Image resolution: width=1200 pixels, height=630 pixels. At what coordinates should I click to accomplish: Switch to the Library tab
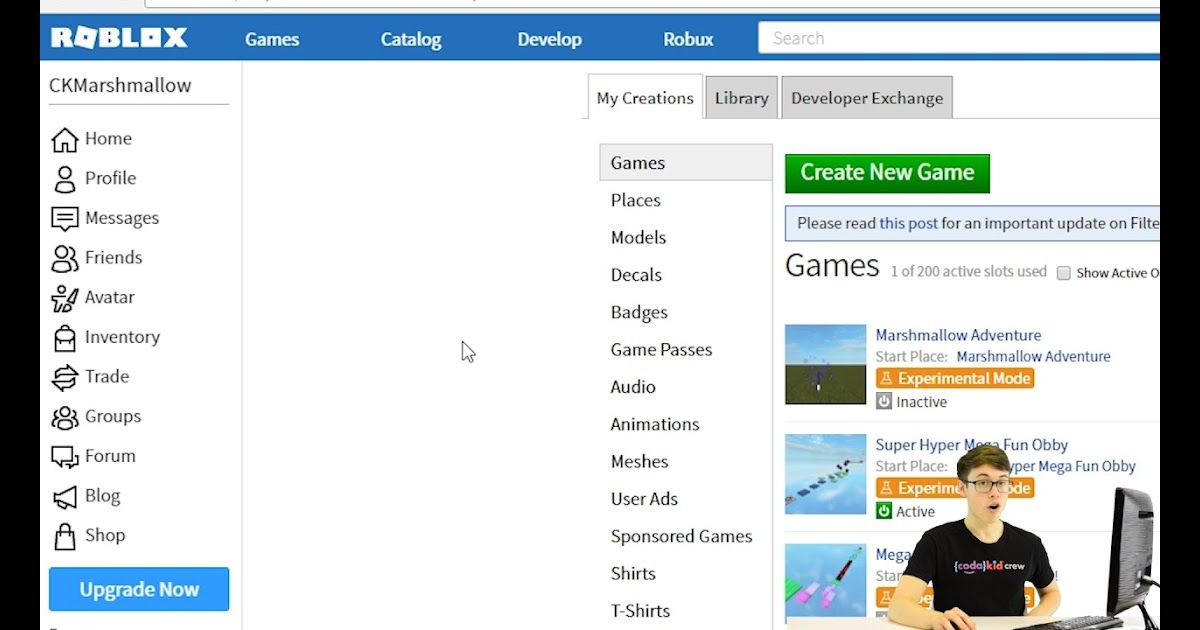pos(741,98)
